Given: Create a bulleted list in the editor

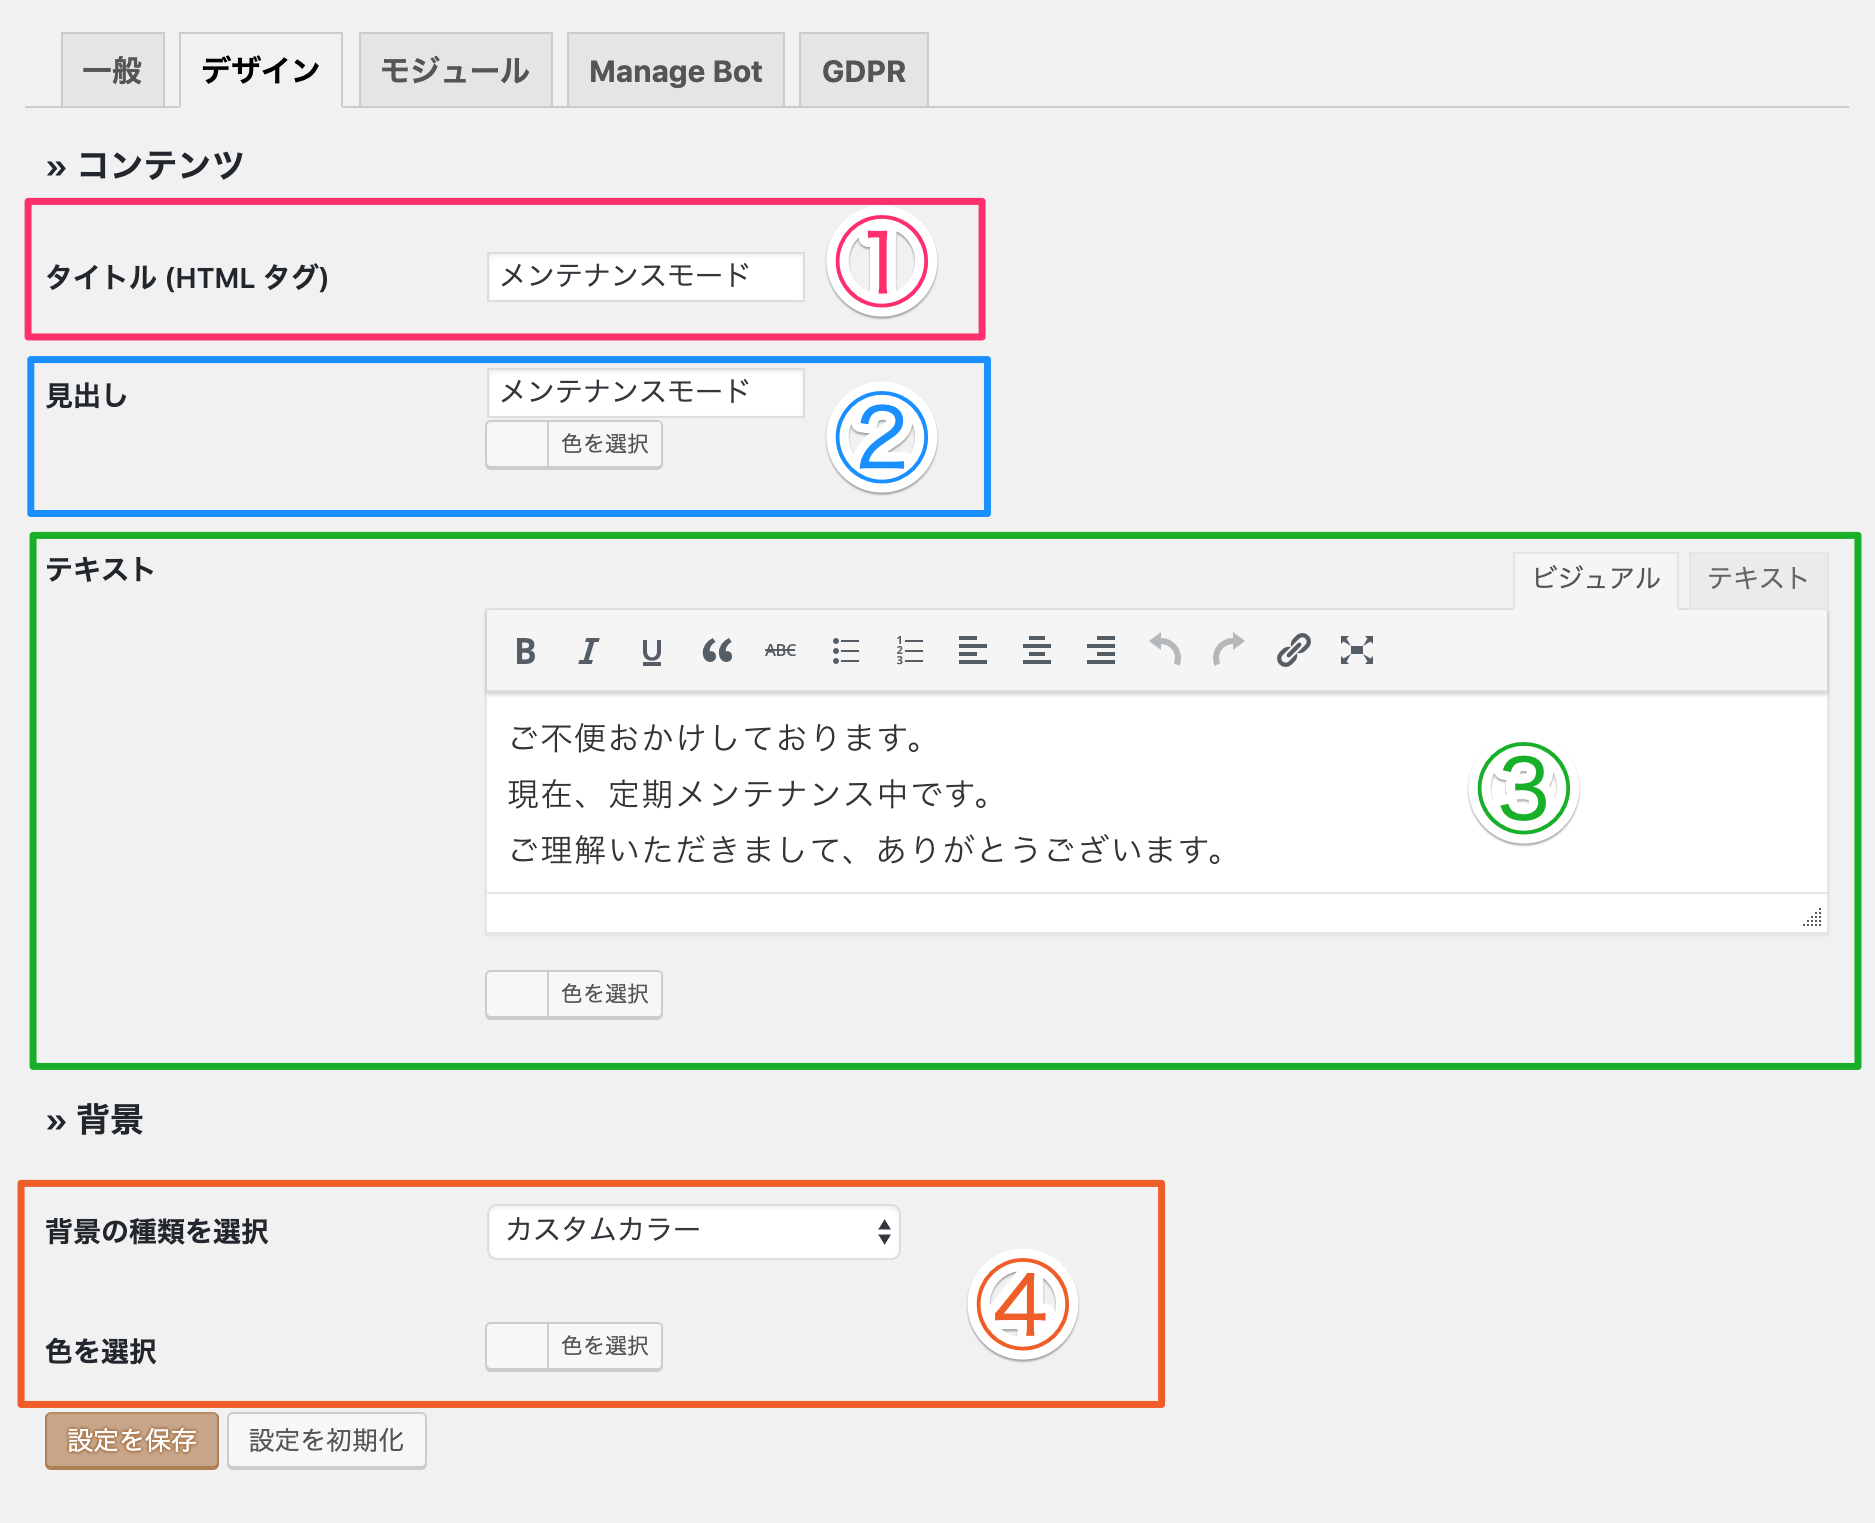Looking at the screenshot, I should 845,651.
